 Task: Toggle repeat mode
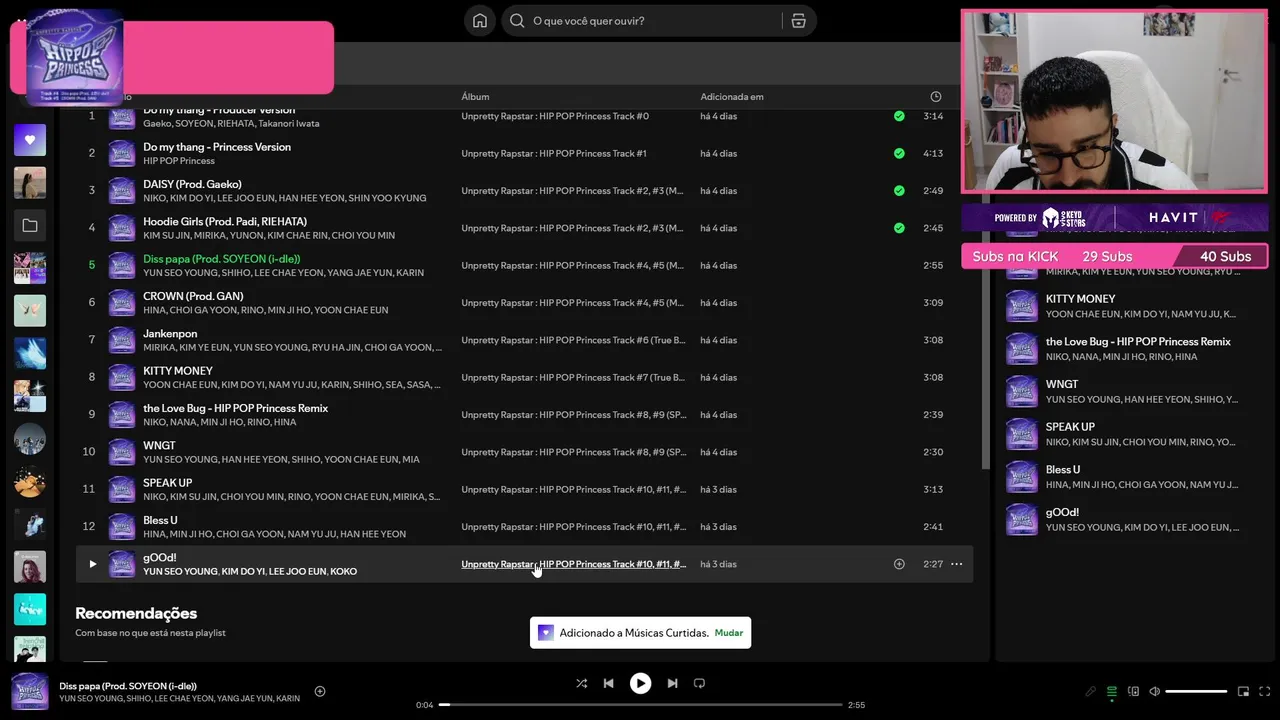699,683
